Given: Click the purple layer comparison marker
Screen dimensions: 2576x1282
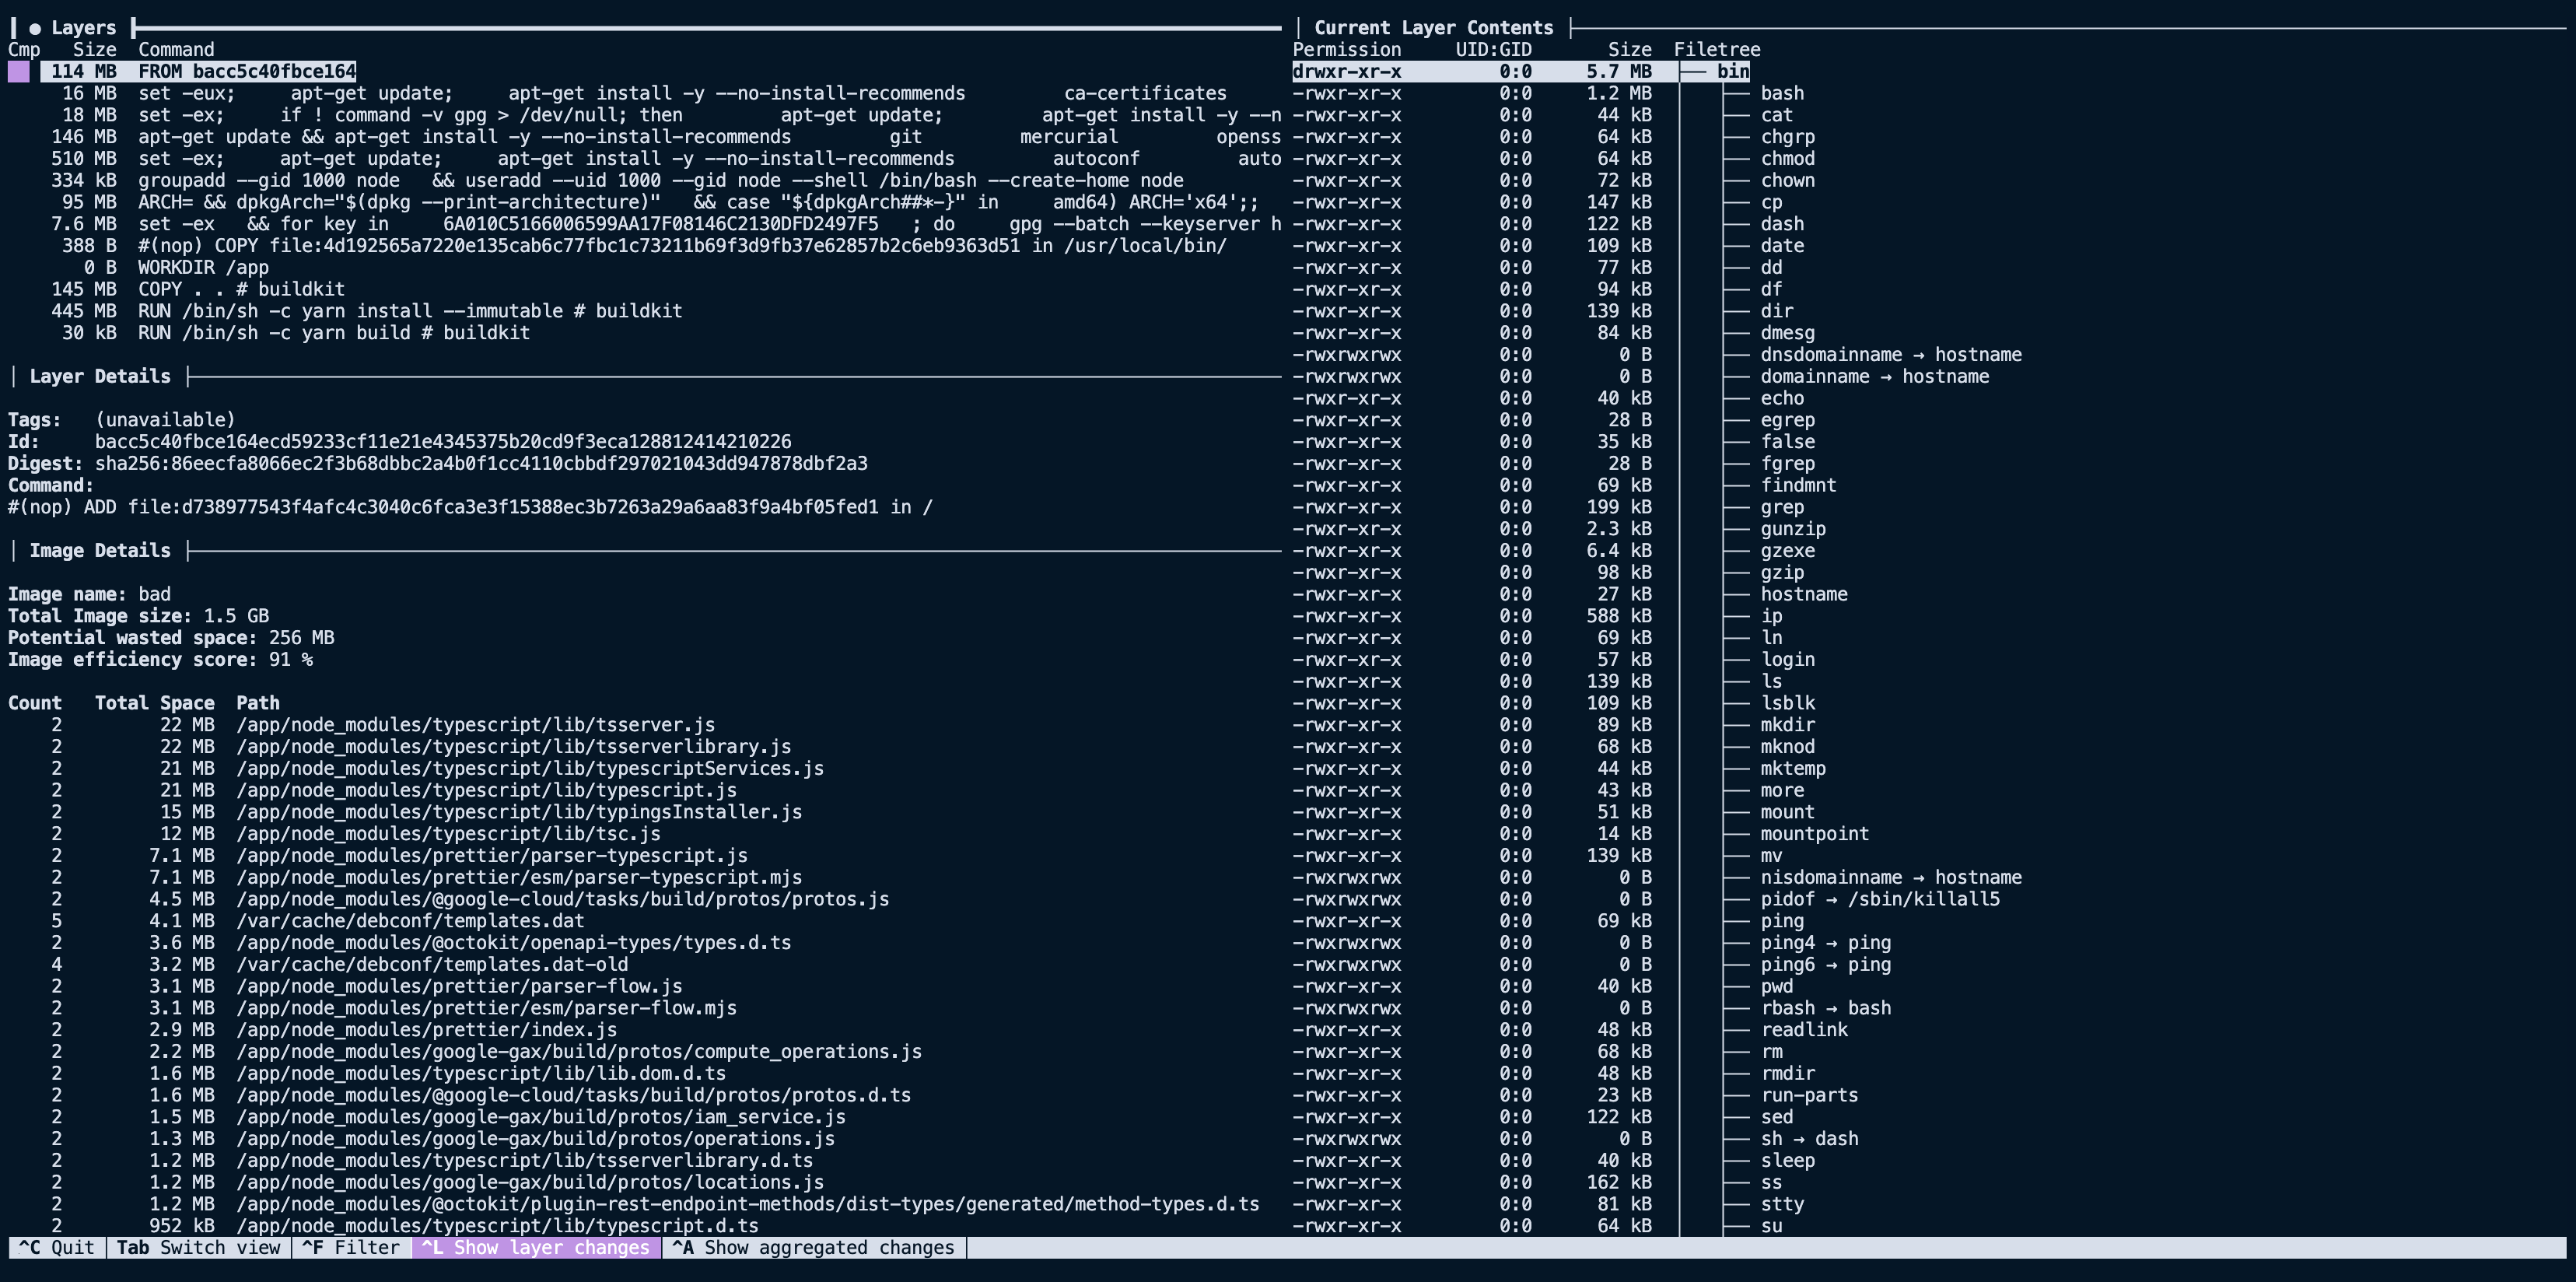Looking at the screenshot, I should click(17, 71).
